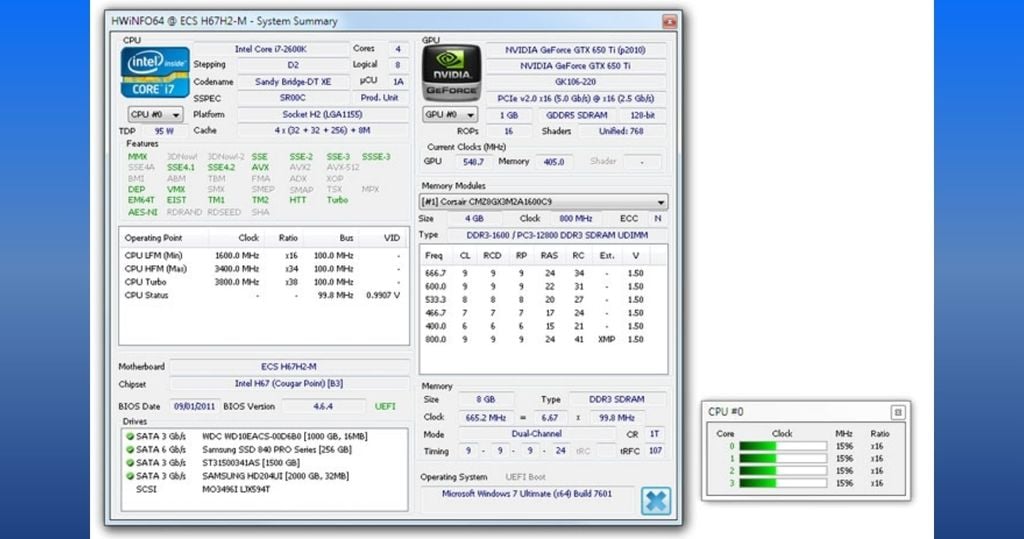This screenshot has width=1024, height=539.
Task: Open the GPU #0 selector dropdown
Action: pyautogui.click(x=449, y=115)
